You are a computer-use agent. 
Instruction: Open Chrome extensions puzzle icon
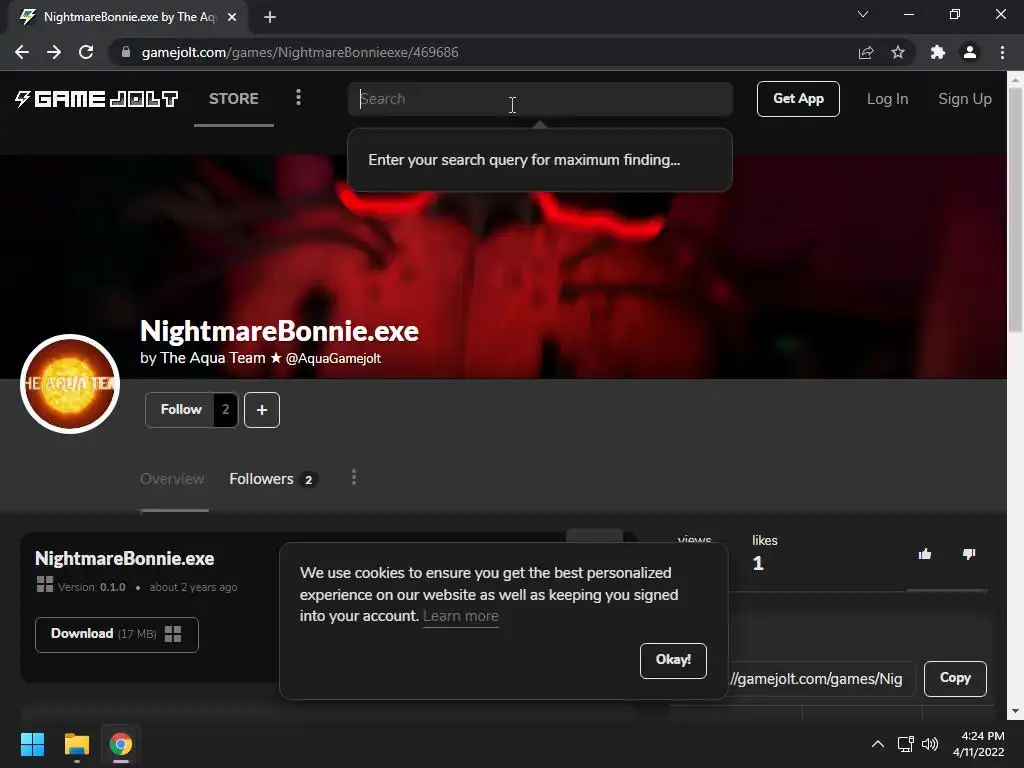(938, 52)
